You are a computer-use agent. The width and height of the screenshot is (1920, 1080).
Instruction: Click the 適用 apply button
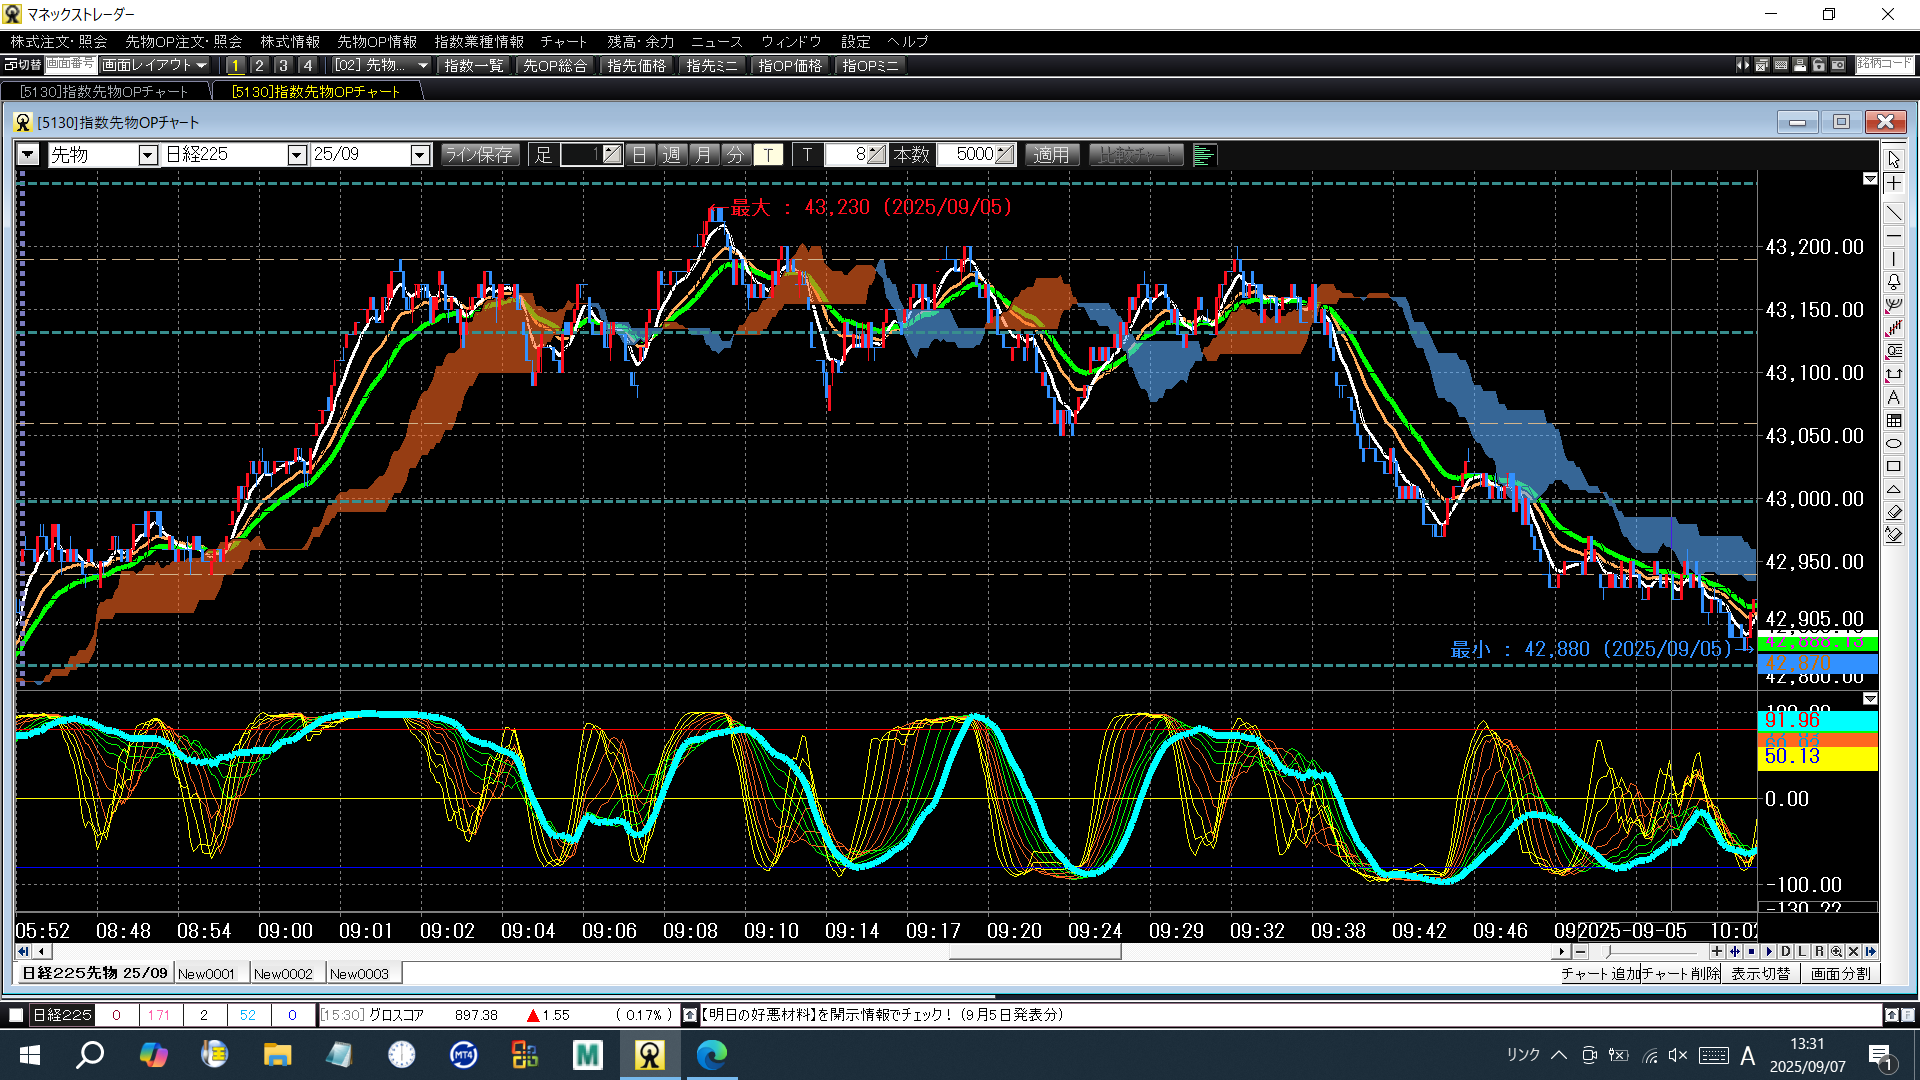pyautogui.click(x=1051, y=155)
